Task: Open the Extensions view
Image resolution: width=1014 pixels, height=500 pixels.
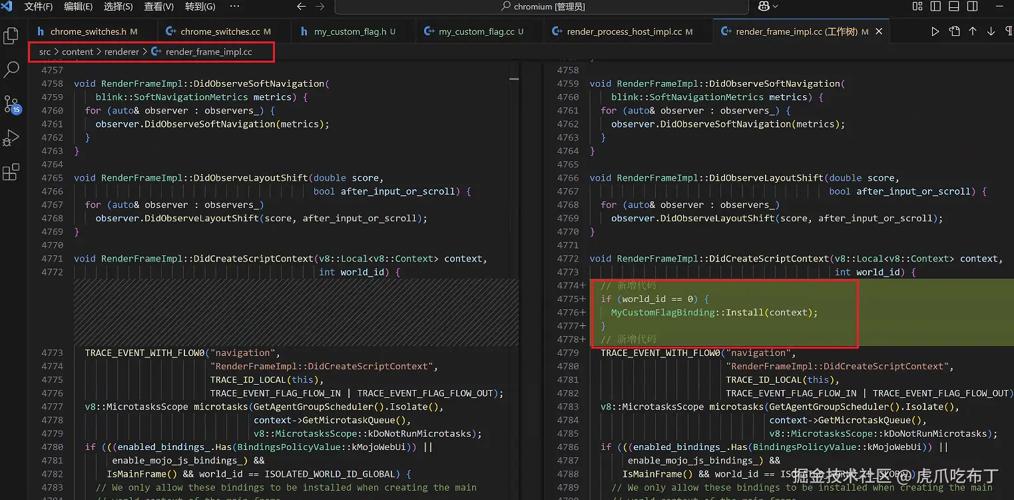Action: pos(11,172)
